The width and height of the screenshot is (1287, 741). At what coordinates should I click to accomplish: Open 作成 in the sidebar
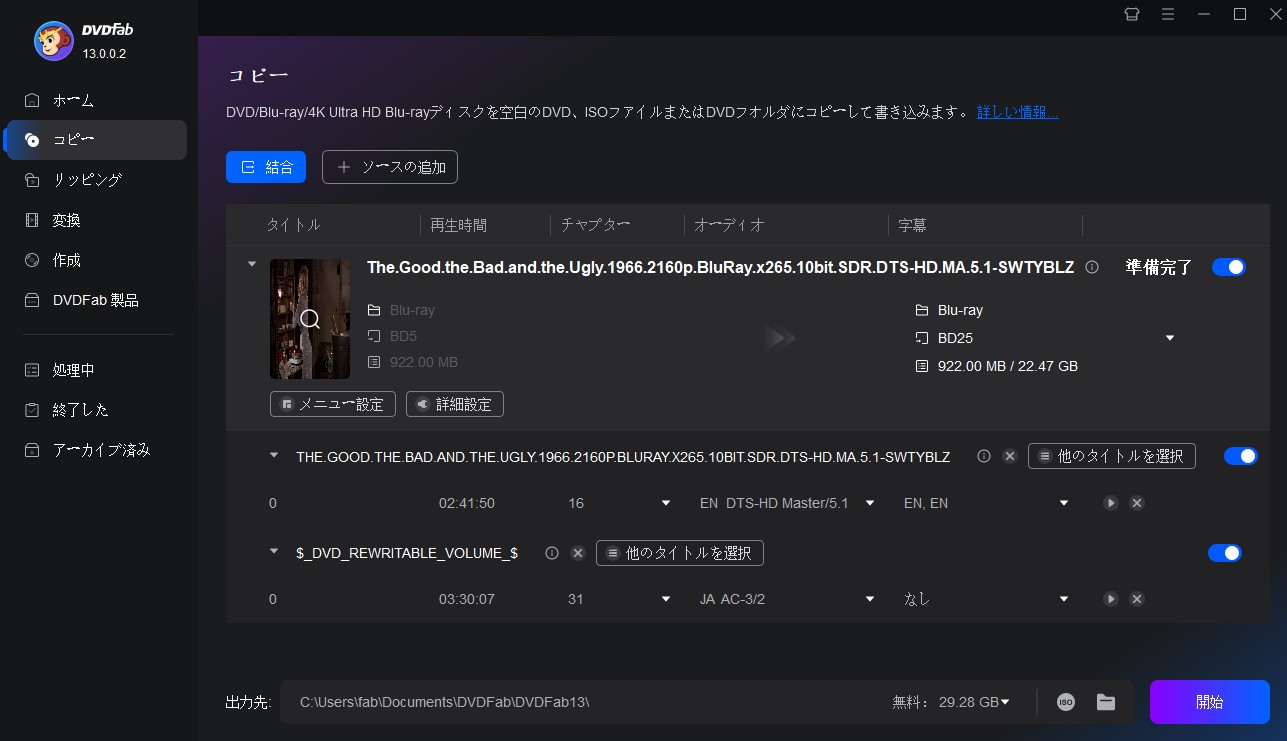(x=95, y=260)
